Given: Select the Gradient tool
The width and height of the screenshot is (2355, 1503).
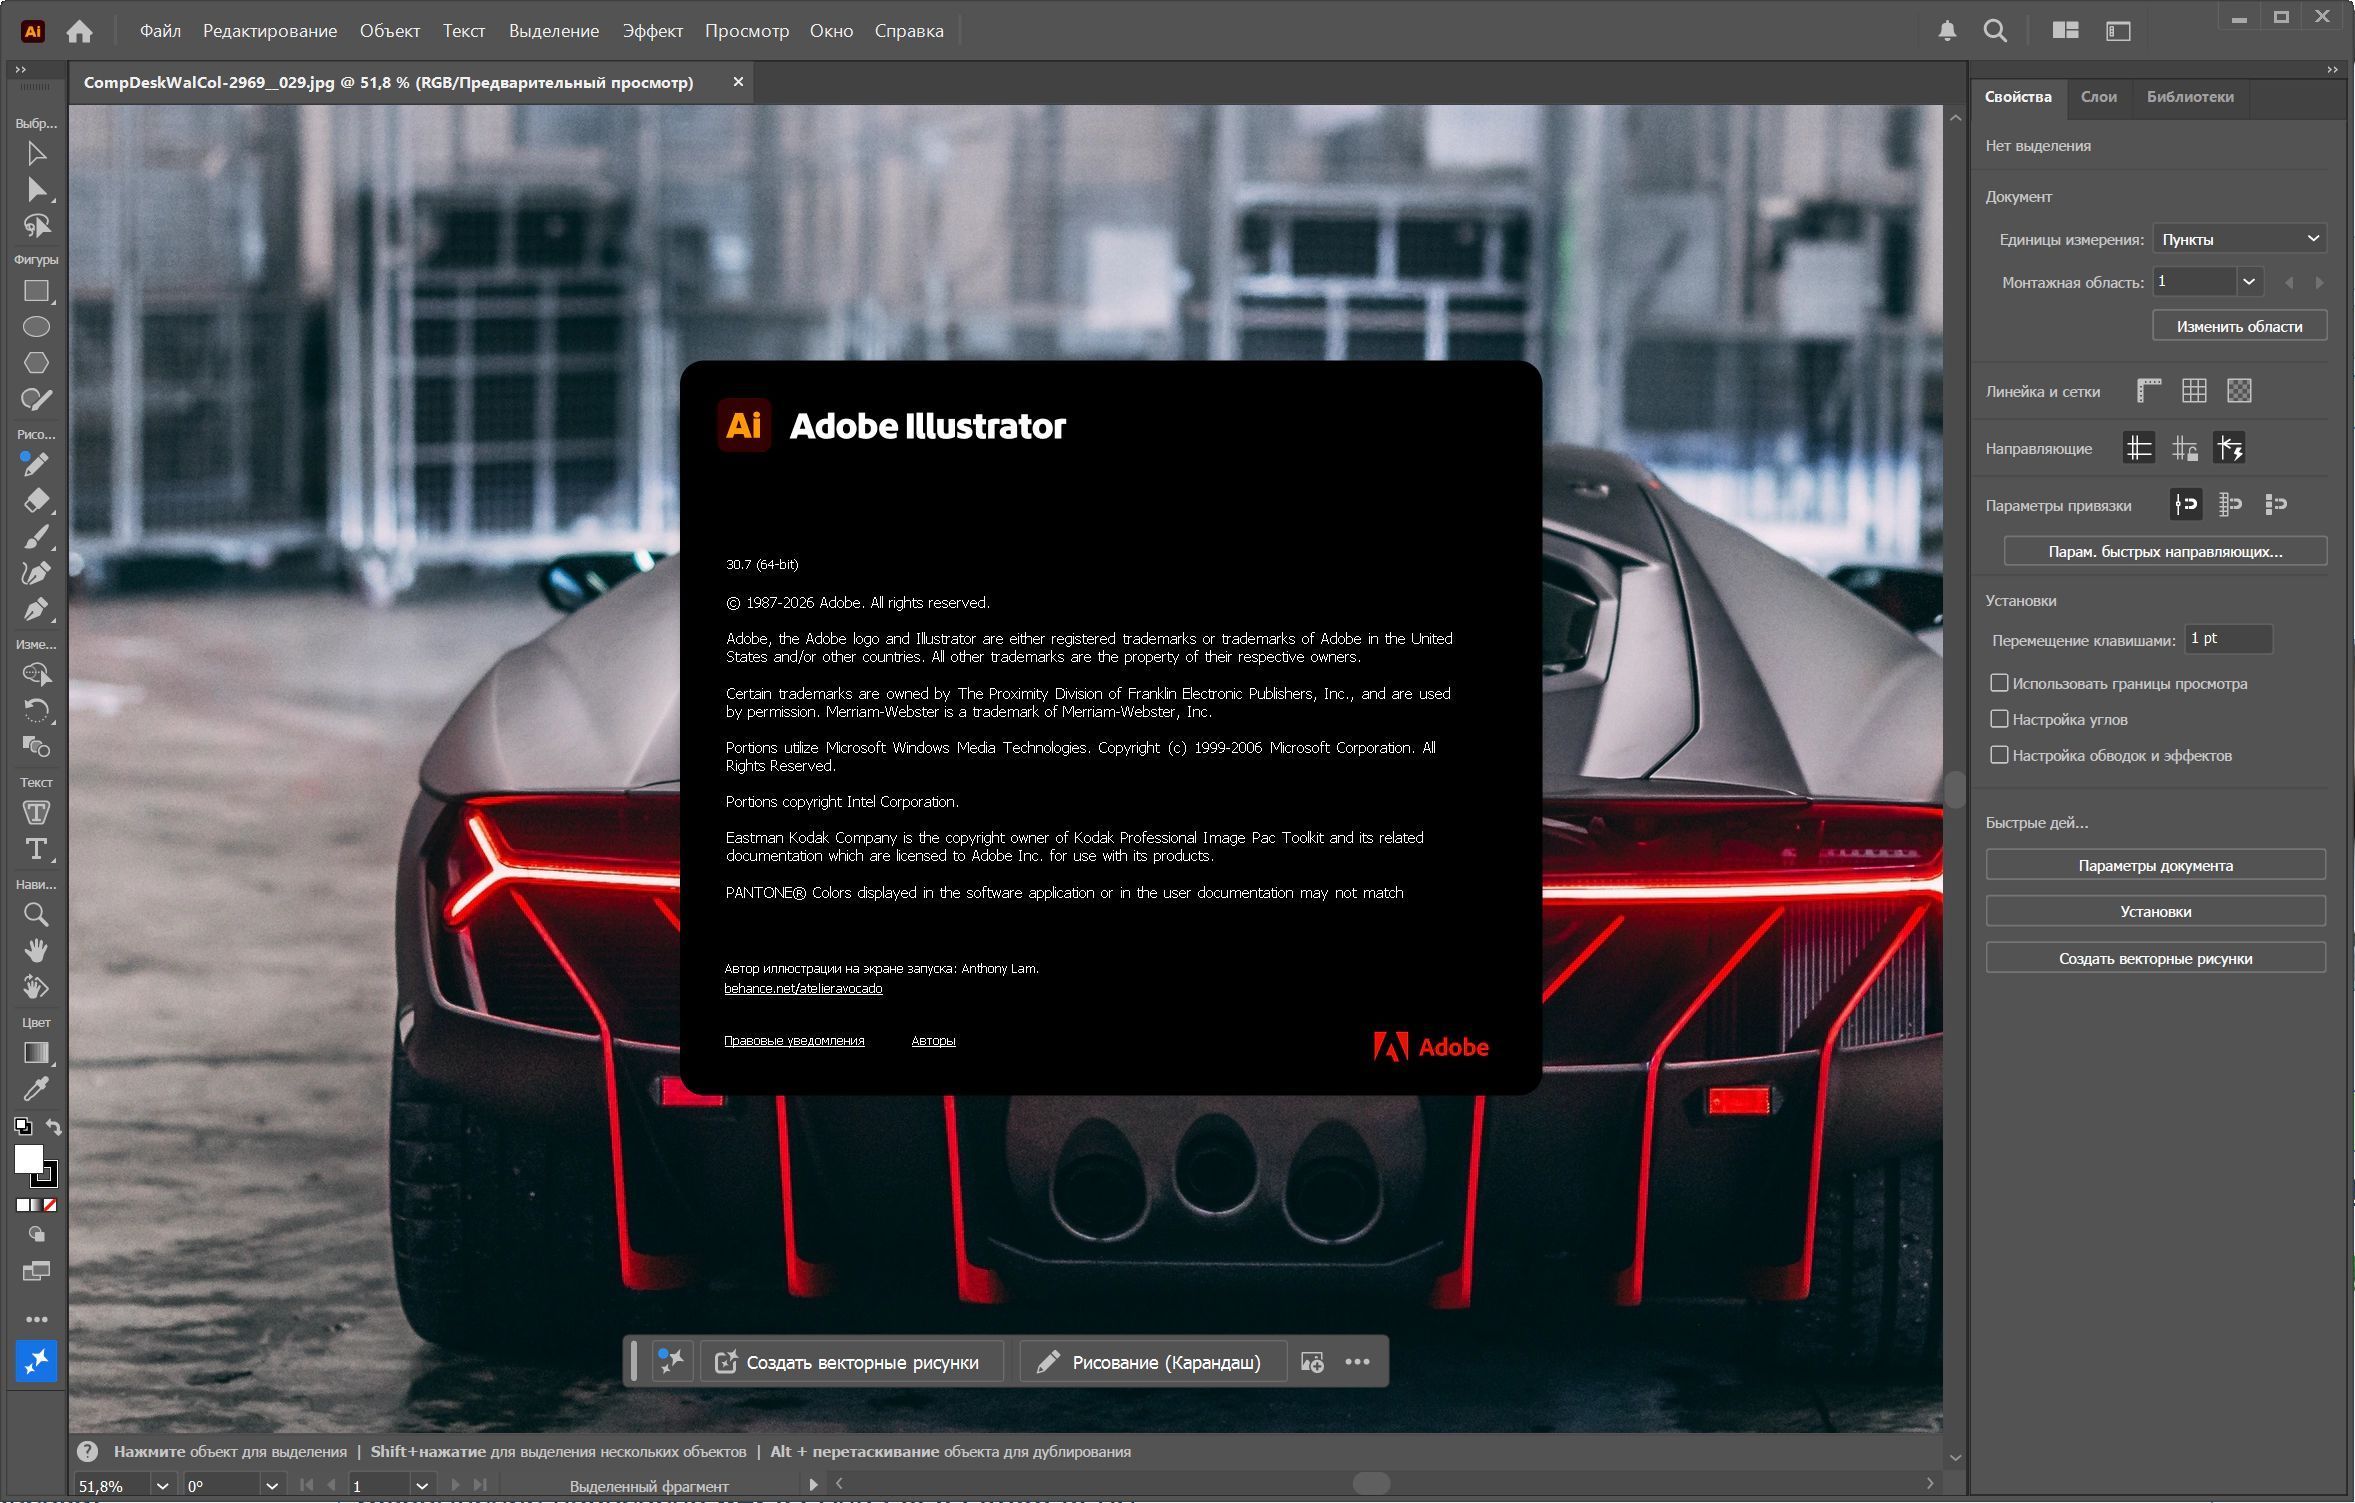Looking at the screenshot, I should (x=36, y=1052).
